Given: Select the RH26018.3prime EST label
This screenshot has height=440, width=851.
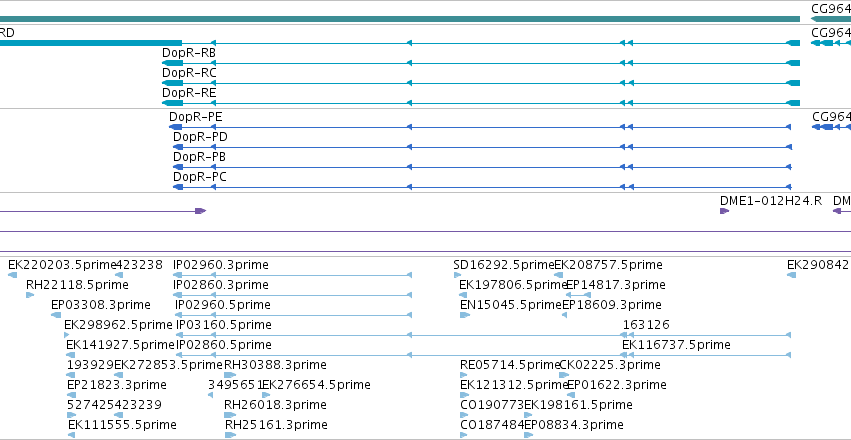Looking at the screenshot, I should pos(275,405).
